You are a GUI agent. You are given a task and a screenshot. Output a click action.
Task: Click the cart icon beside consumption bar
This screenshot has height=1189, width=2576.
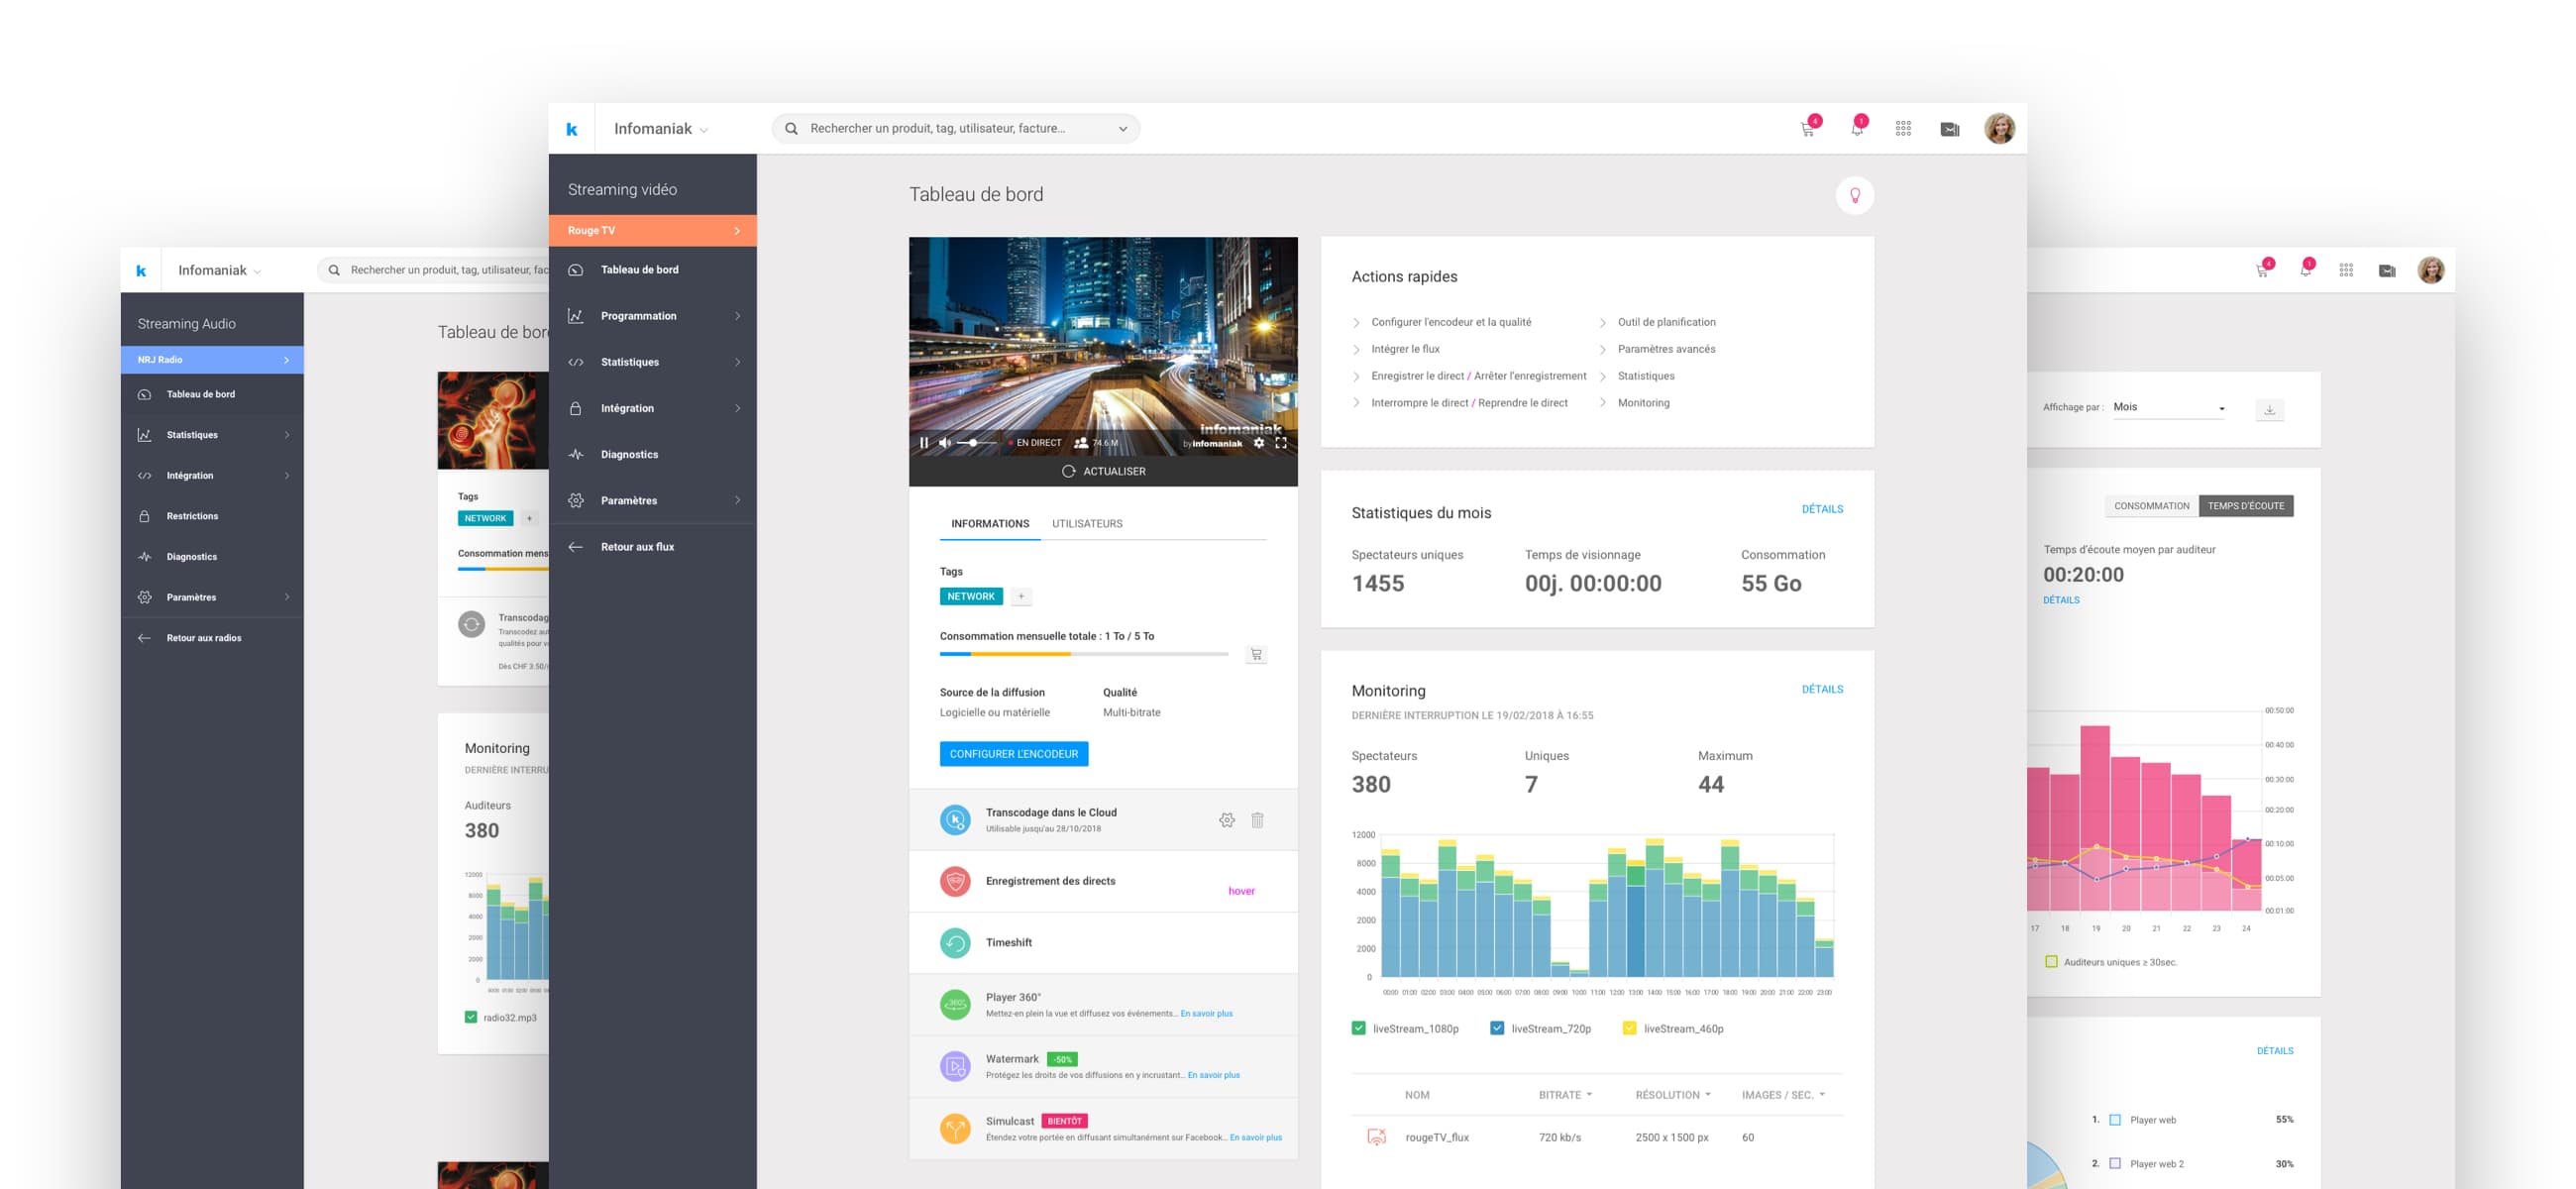(1256, 654)
